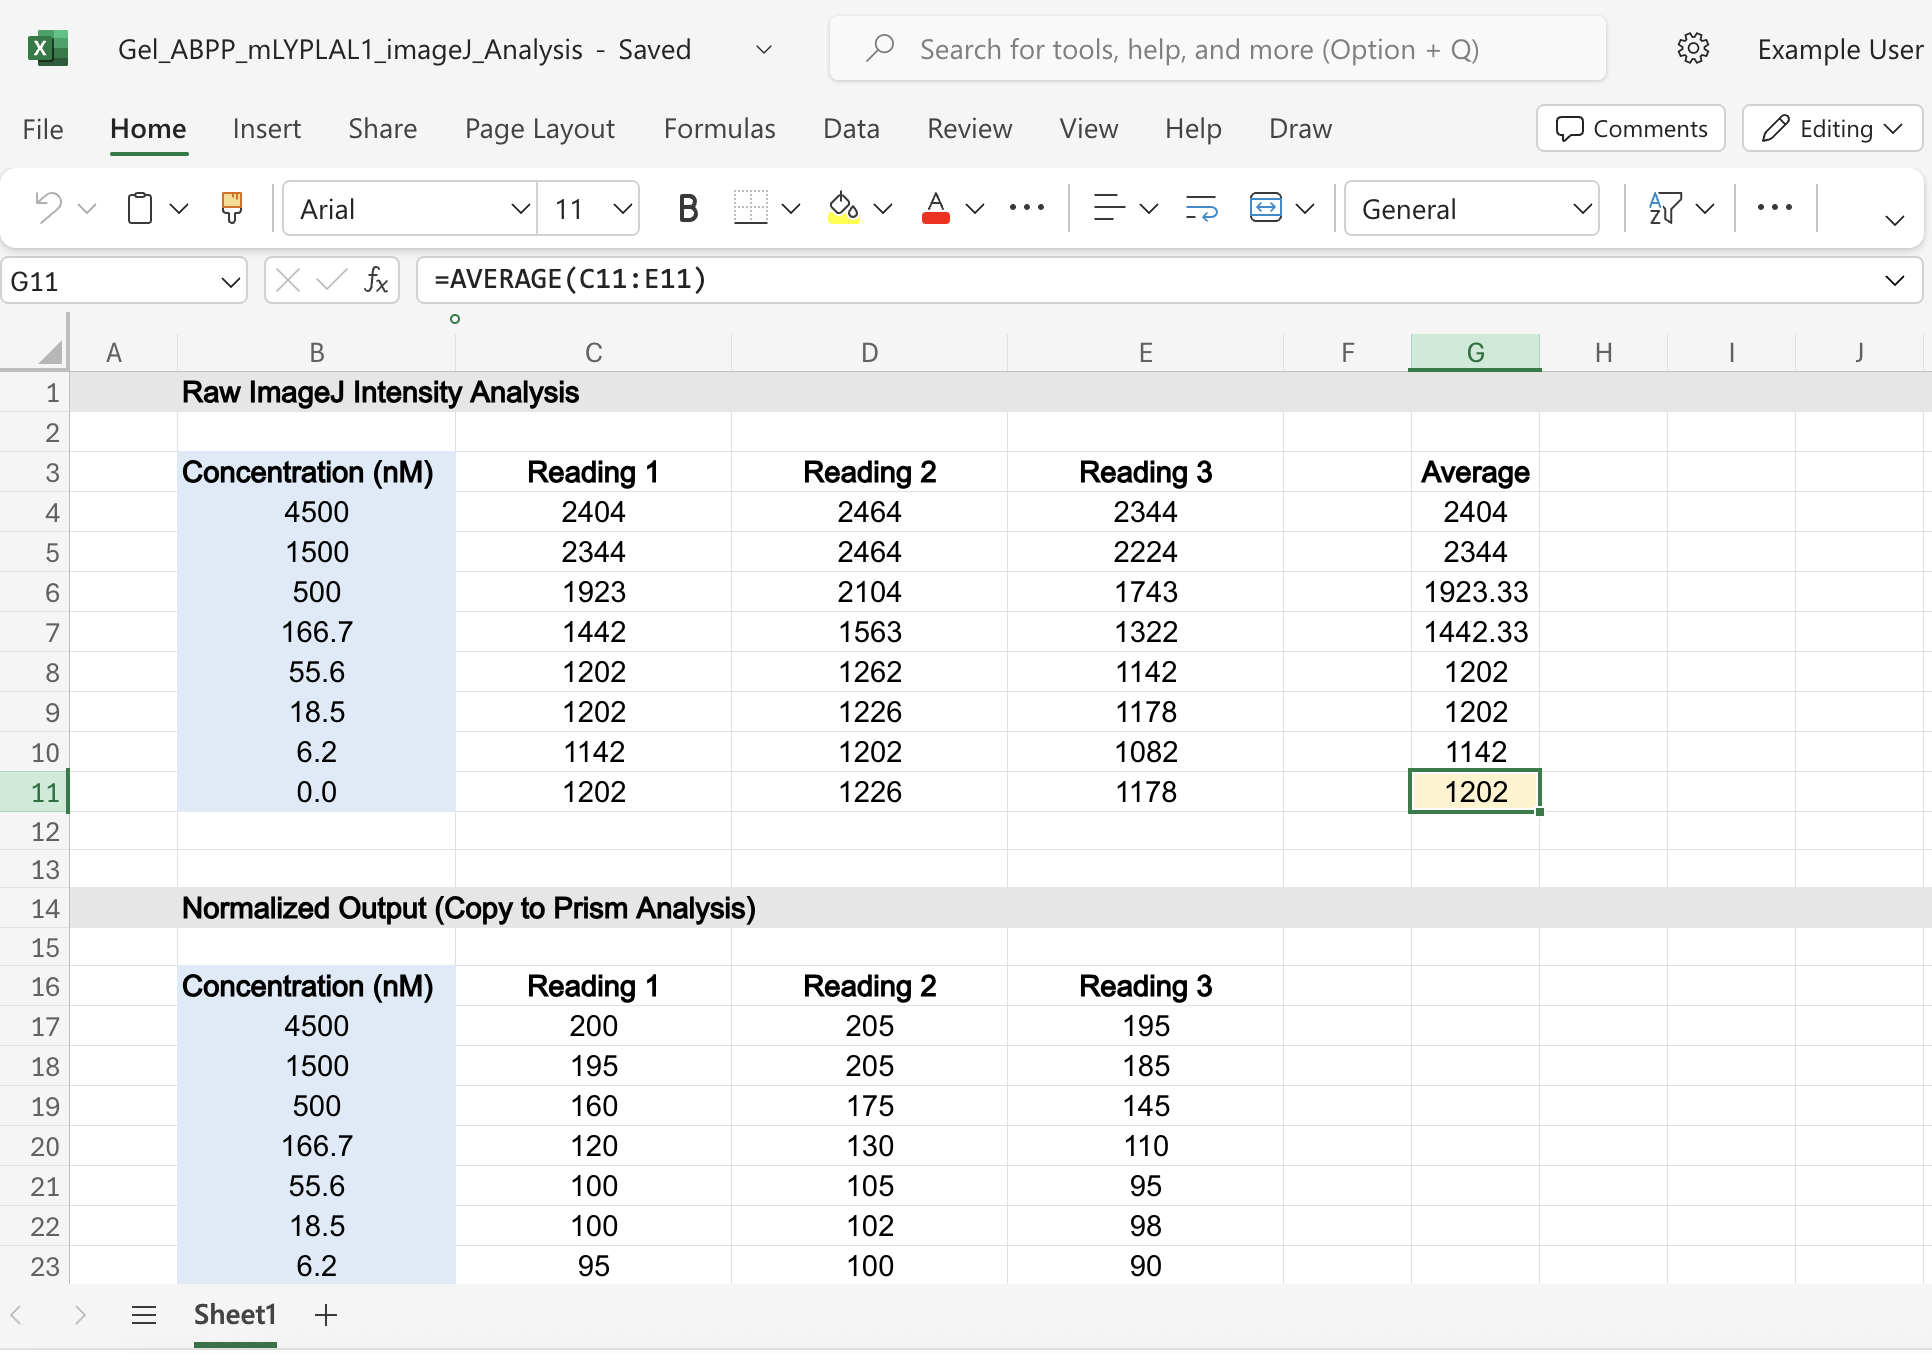Viewport: 1932px width, 1354px height.
Task: Switch to the Formulas ribbon tab
Action: [719, 128]
